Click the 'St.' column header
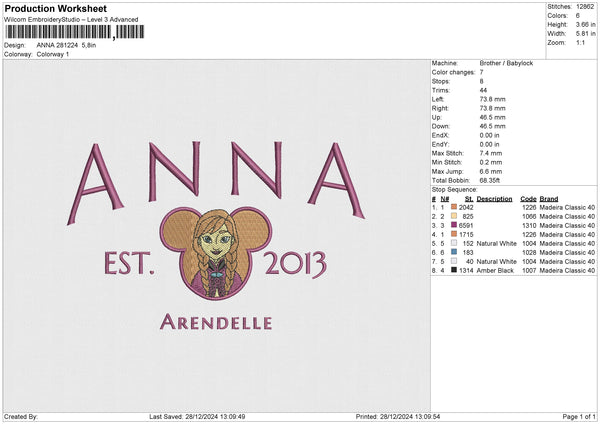The image size is (600, 424). tap(469, 199)
